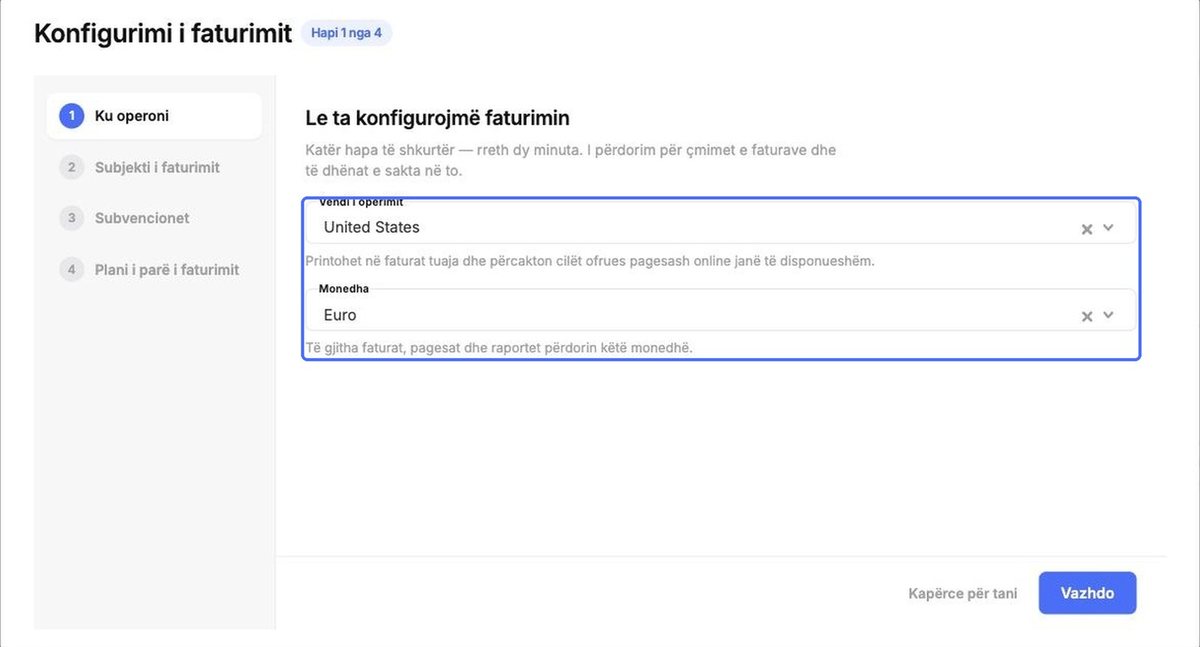Click the number 3 step circle
This screenshot has width=1200, height=647.
[x=71, y=218]
